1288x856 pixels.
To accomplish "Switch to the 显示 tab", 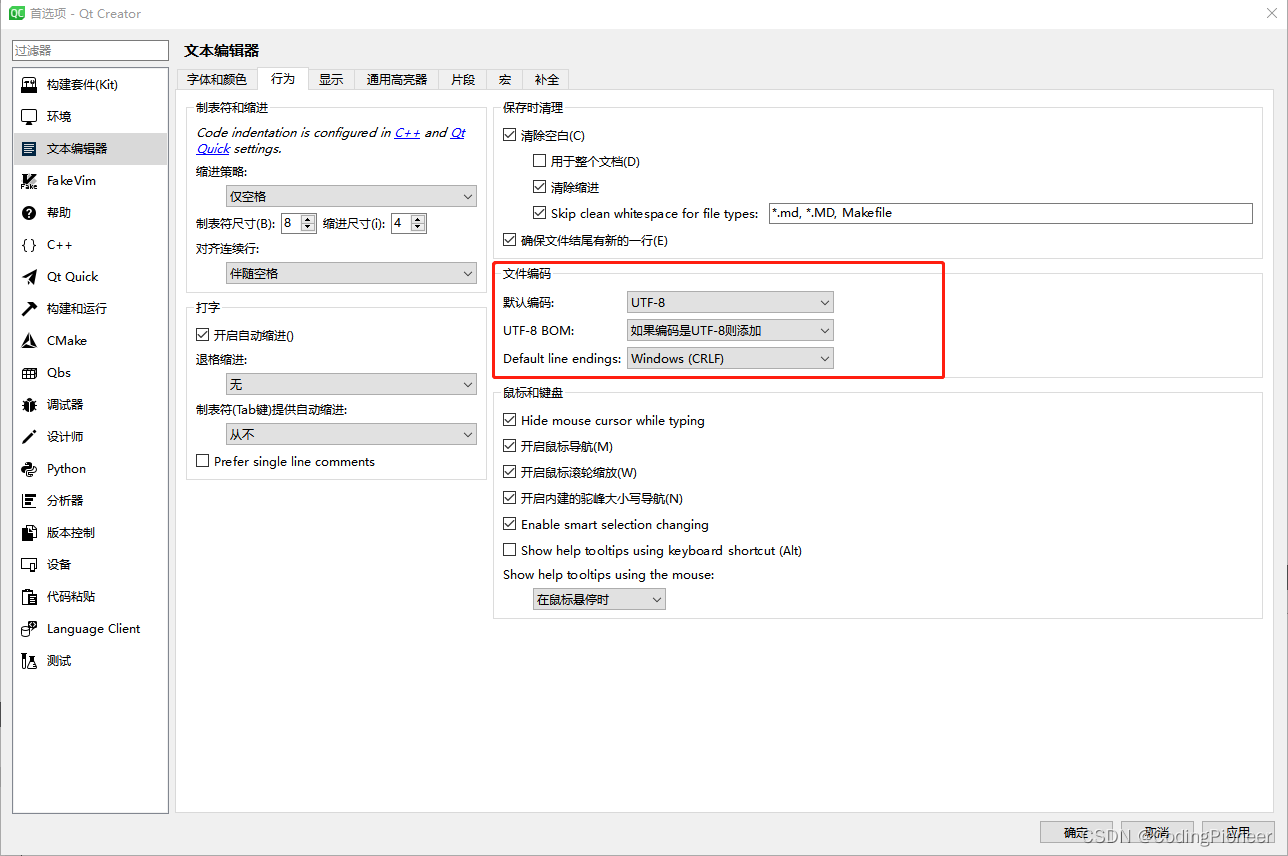I will [x=331, y=80].
